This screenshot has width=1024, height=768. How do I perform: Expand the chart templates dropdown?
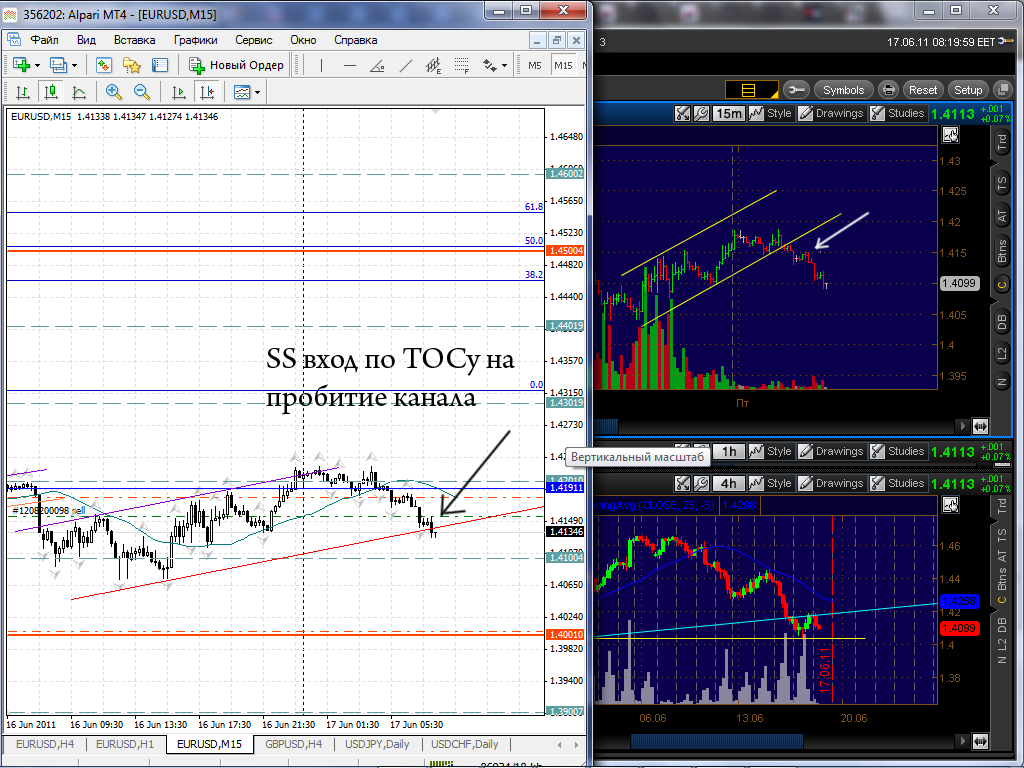257,93
